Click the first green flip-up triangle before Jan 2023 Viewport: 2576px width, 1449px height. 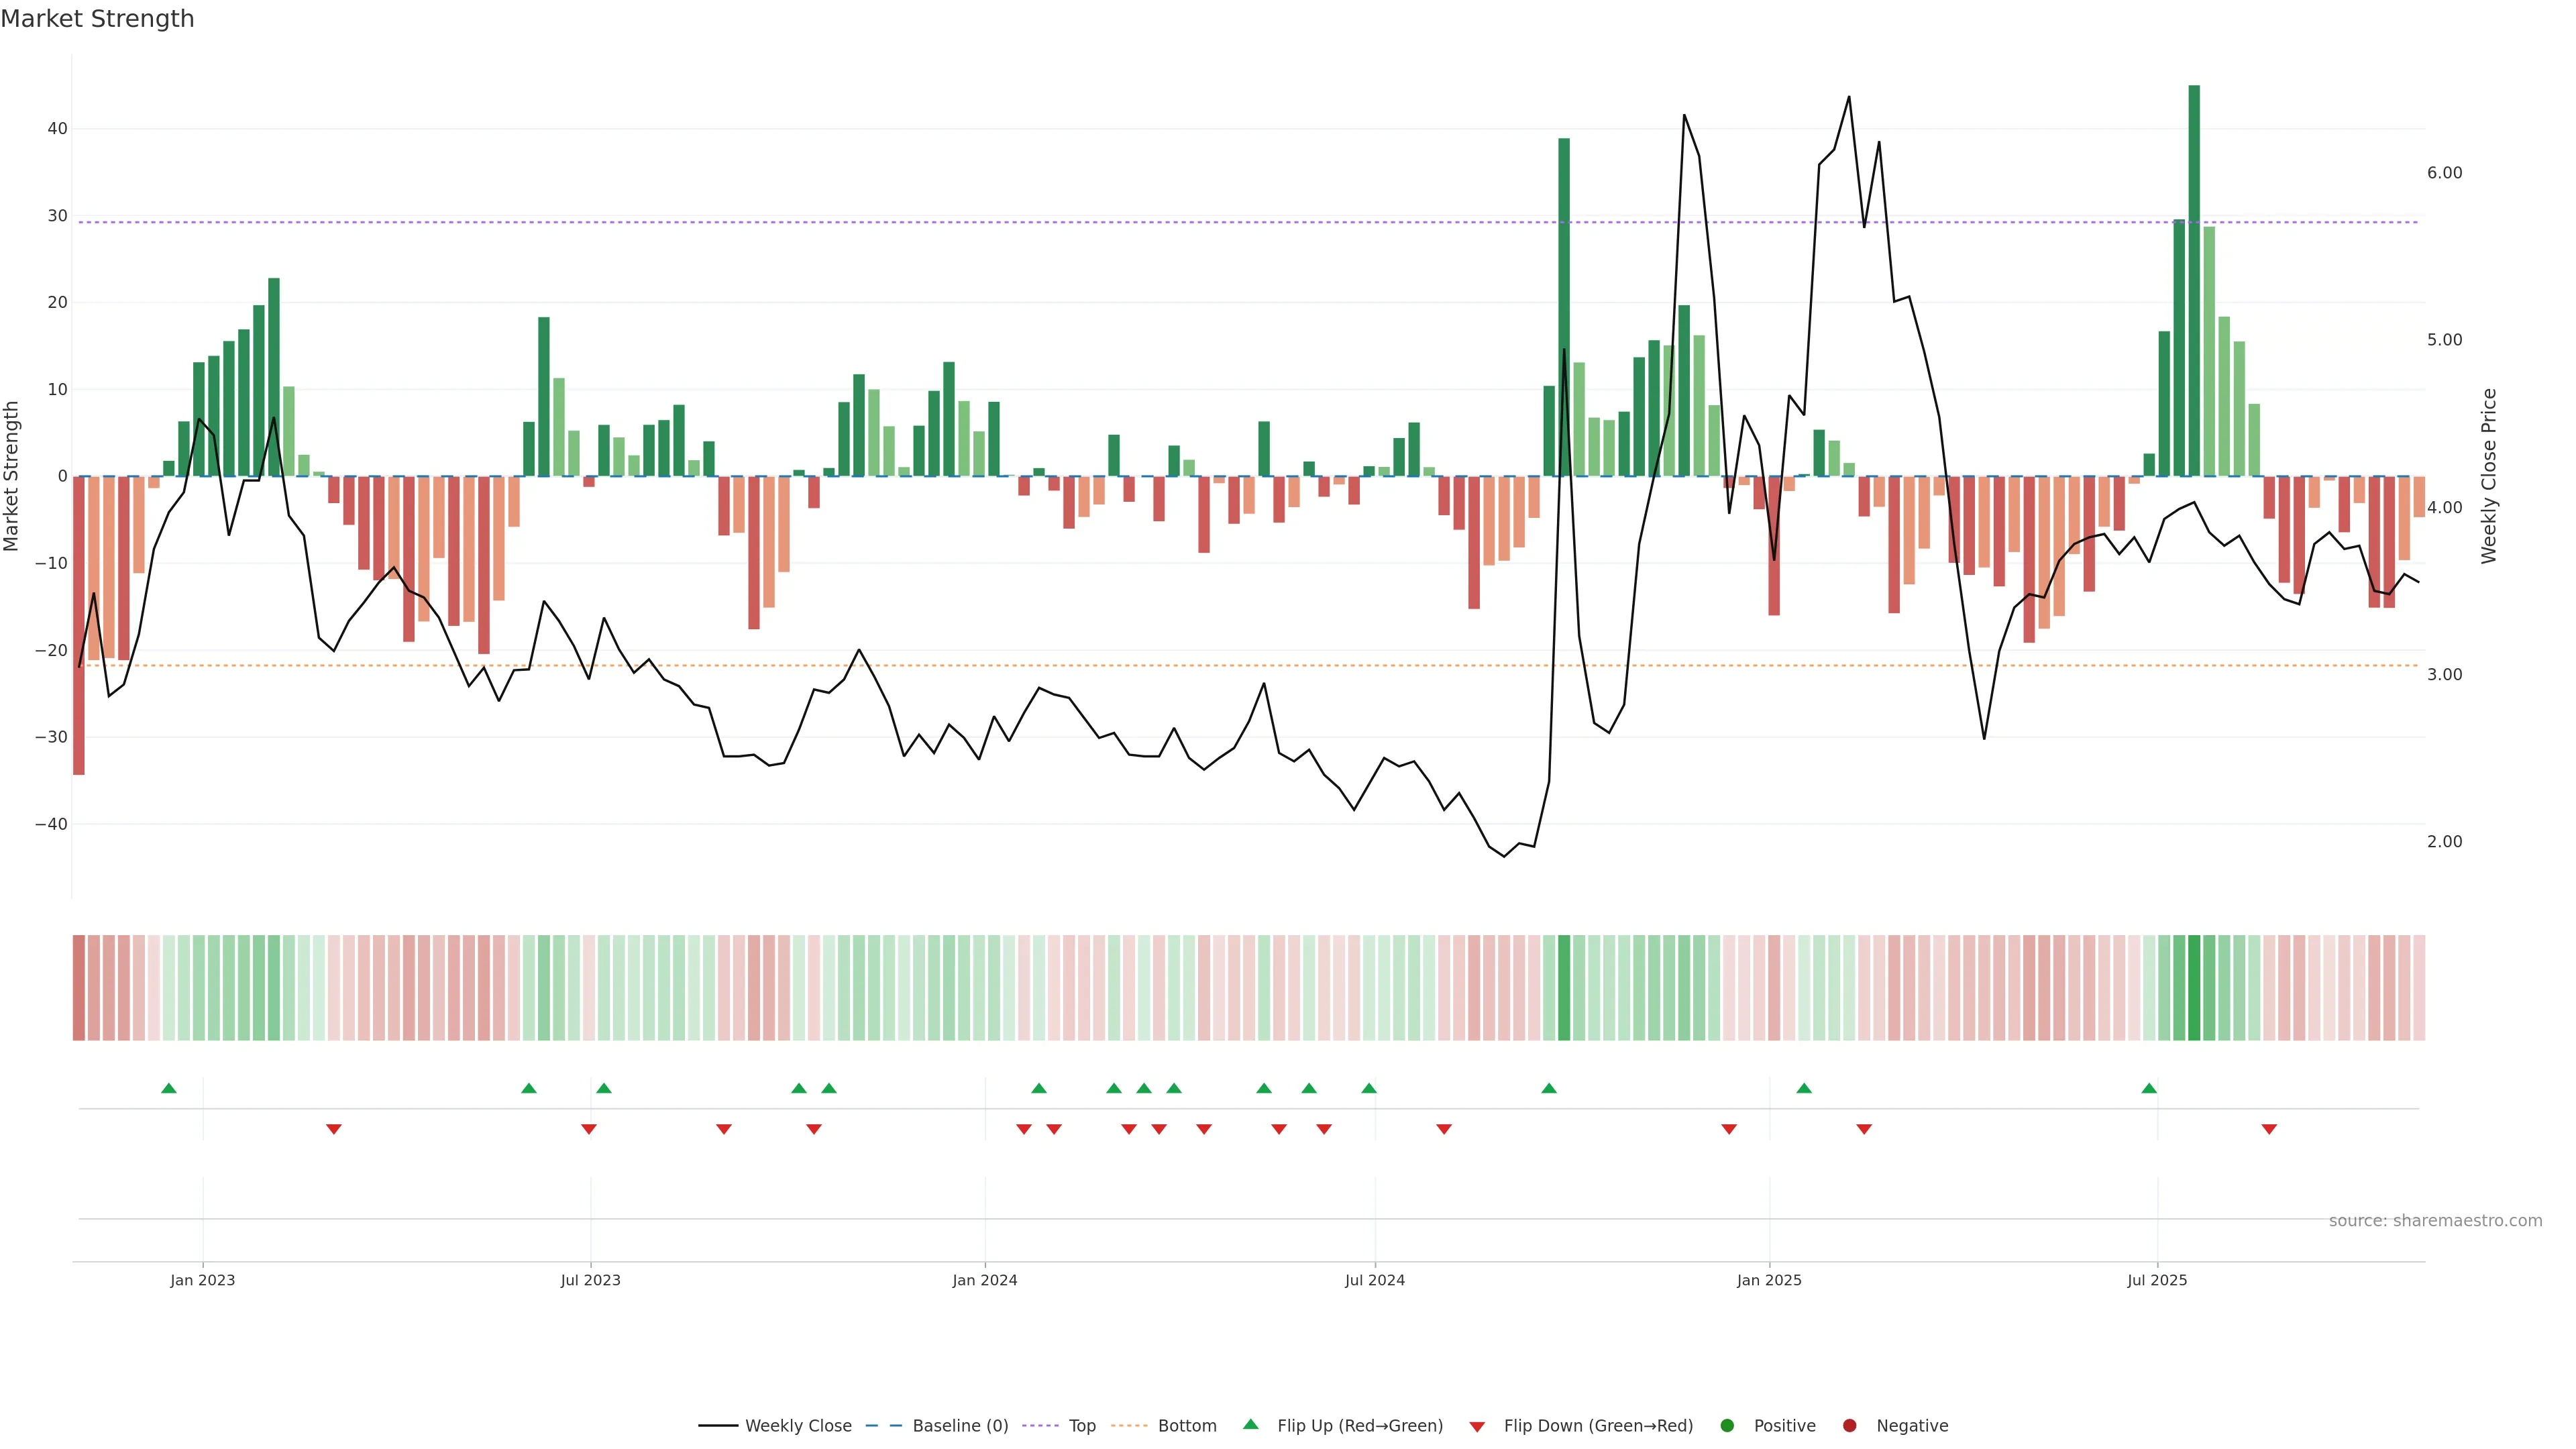tap(169, 1088)
